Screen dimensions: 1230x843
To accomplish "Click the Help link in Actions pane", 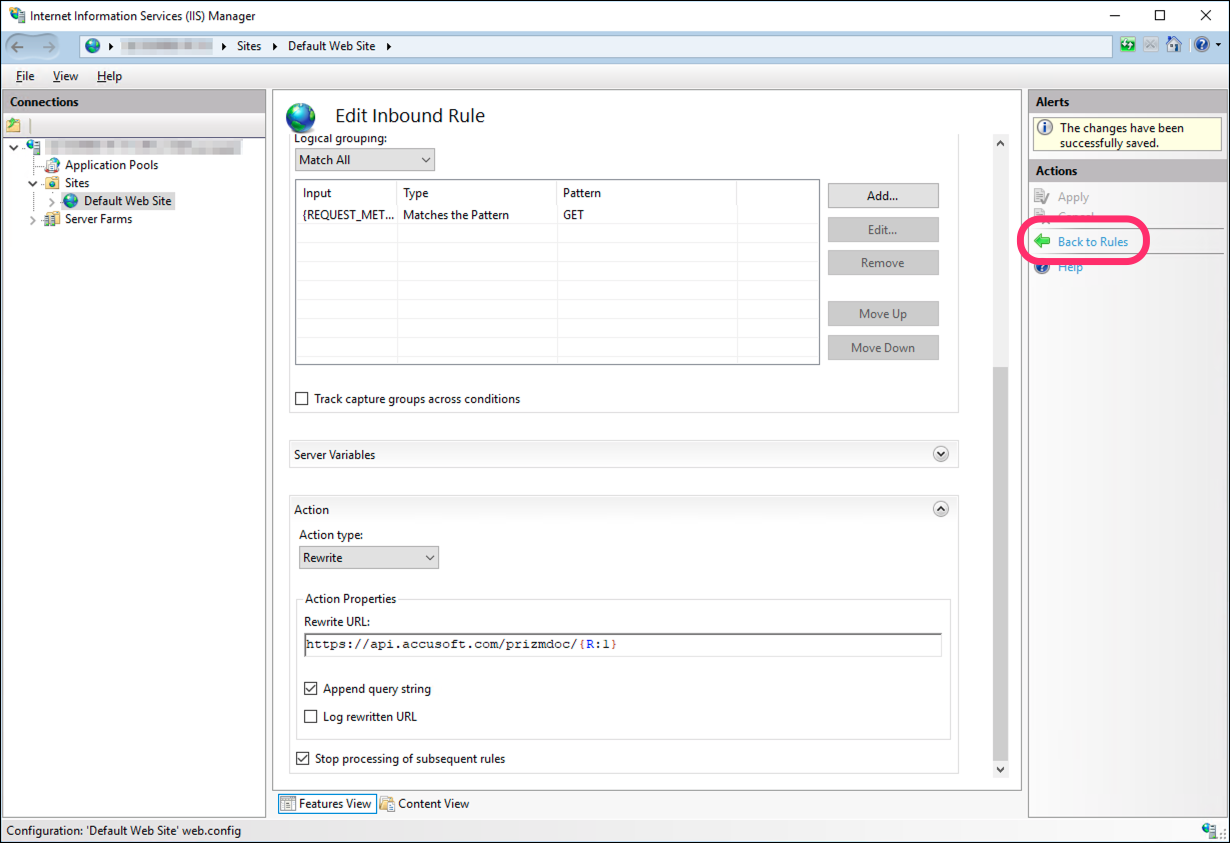I will pos(1070,267).
